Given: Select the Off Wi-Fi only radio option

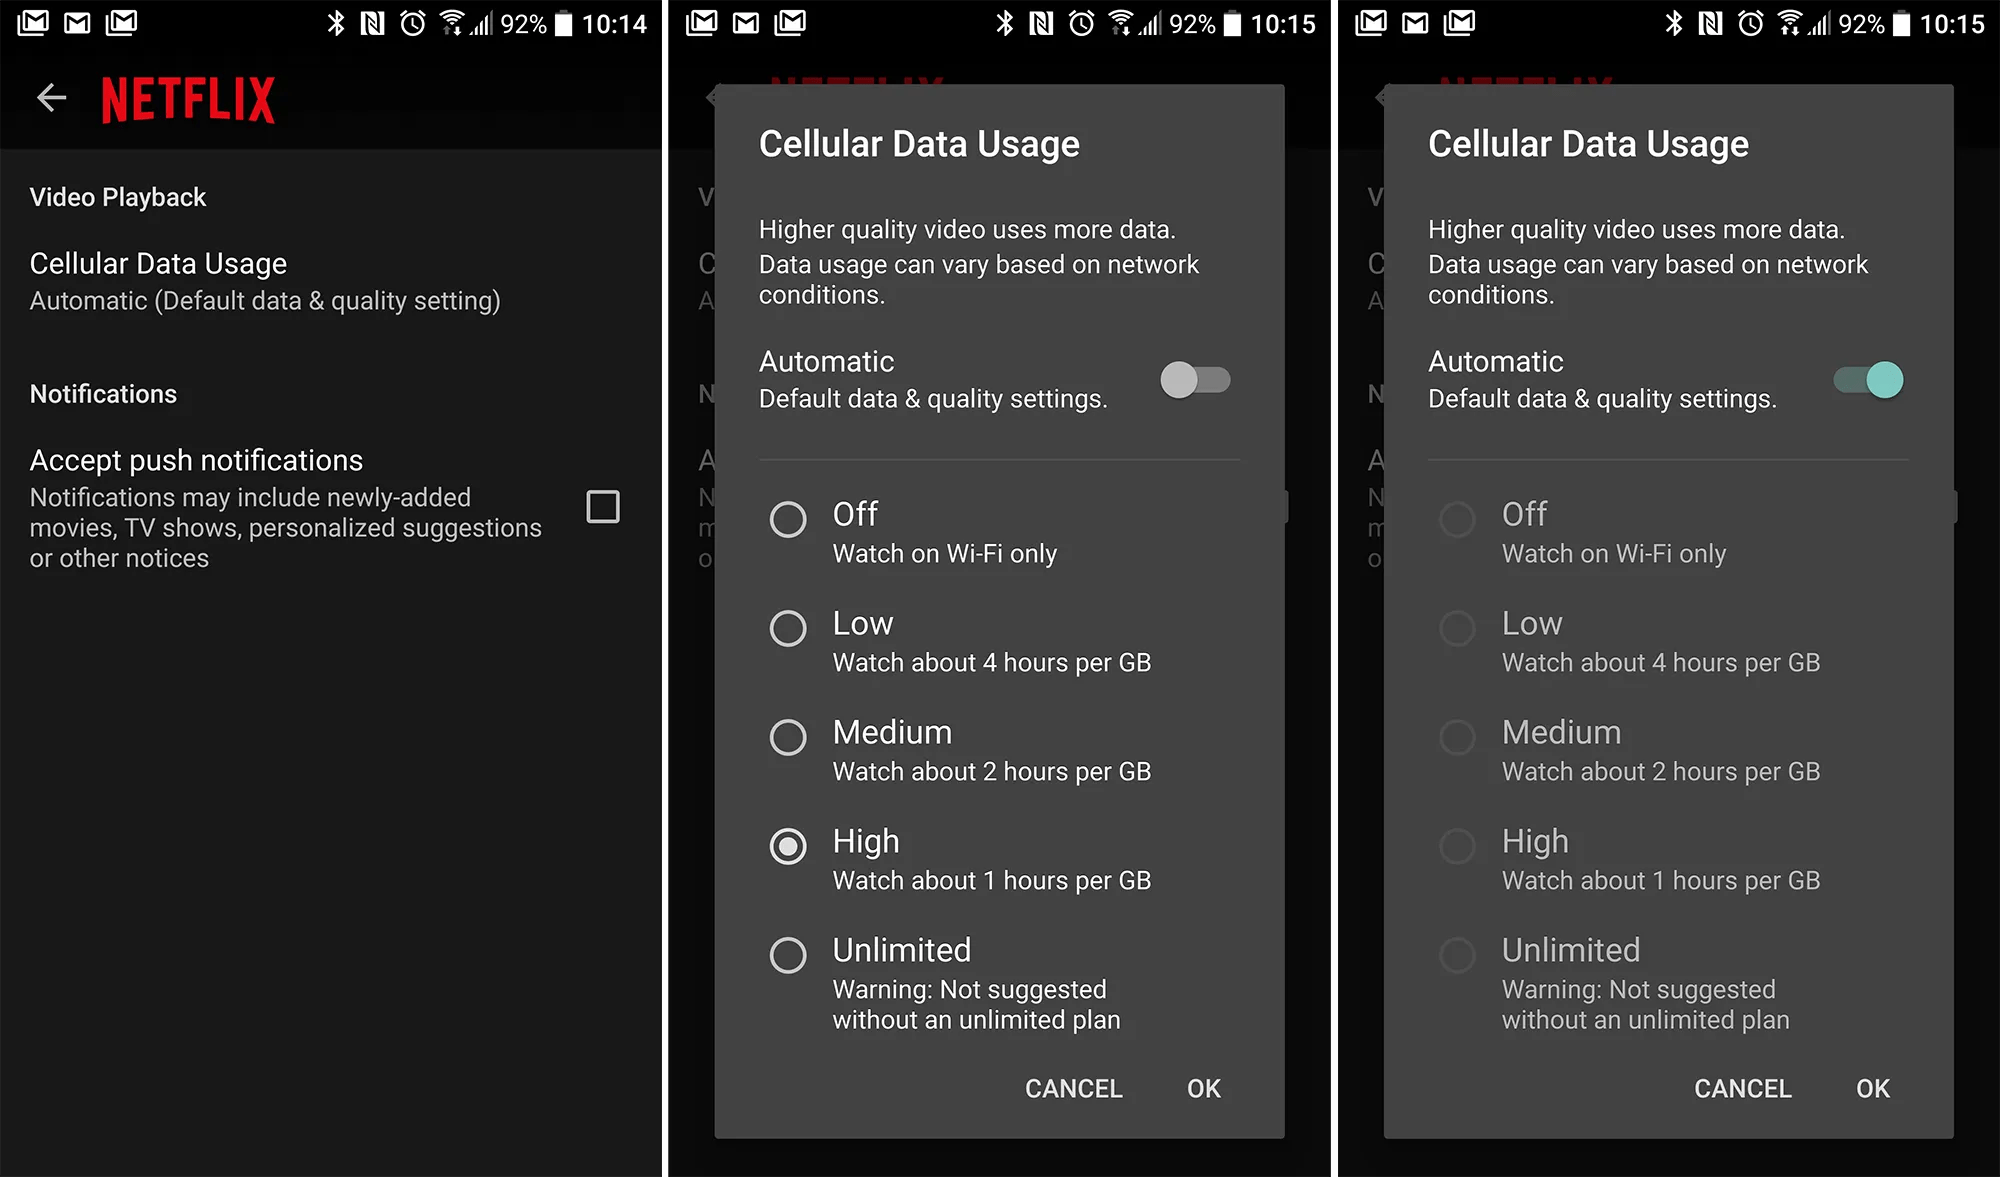Looking at the screenshot, I should point(788,519).
